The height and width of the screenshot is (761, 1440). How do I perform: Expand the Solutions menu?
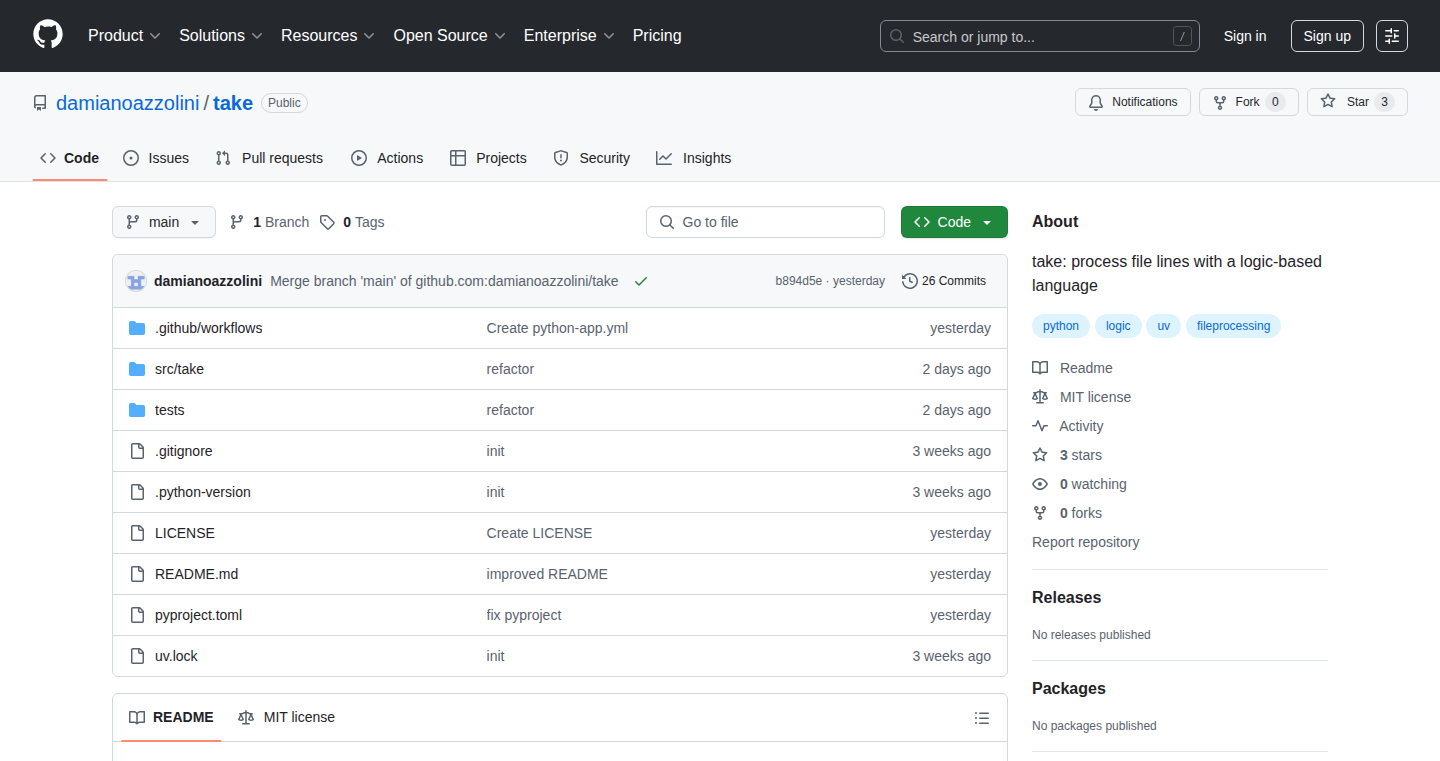221,35
